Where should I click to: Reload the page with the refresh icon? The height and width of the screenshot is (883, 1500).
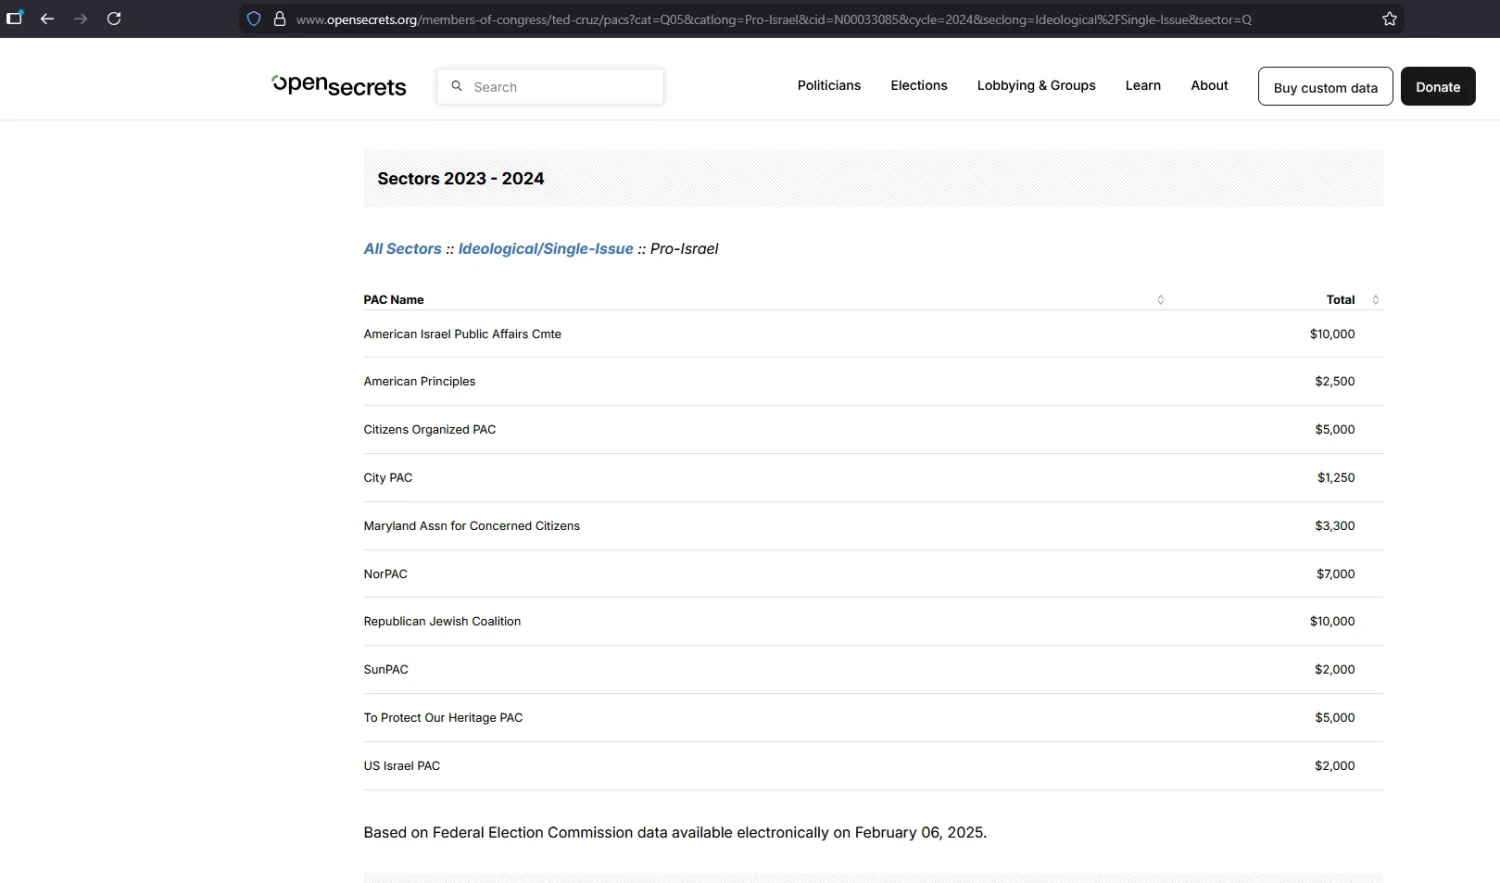coord(114,19)
